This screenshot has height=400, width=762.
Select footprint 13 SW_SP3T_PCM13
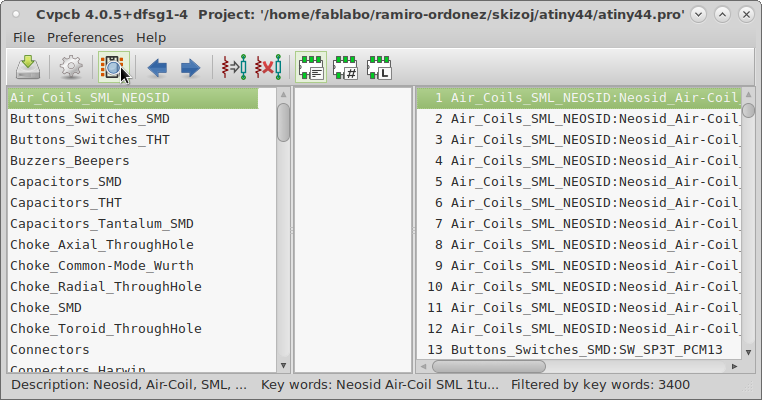579,349
